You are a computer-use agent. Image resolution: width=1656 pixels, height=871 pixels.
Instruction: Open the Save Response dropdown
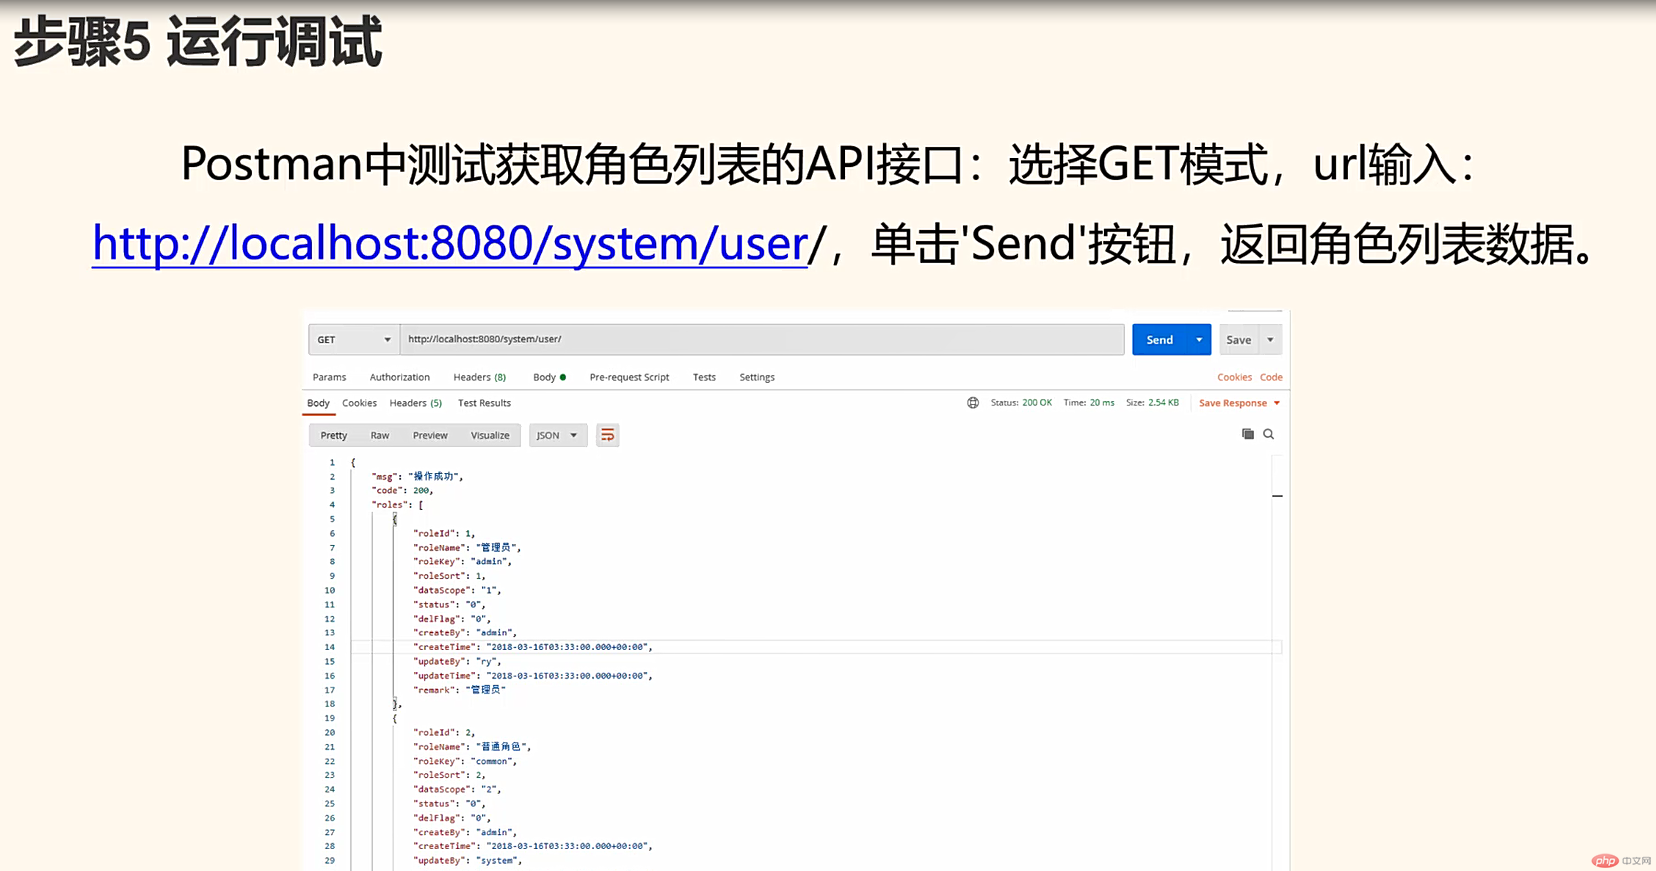(x=1239, y=403)
